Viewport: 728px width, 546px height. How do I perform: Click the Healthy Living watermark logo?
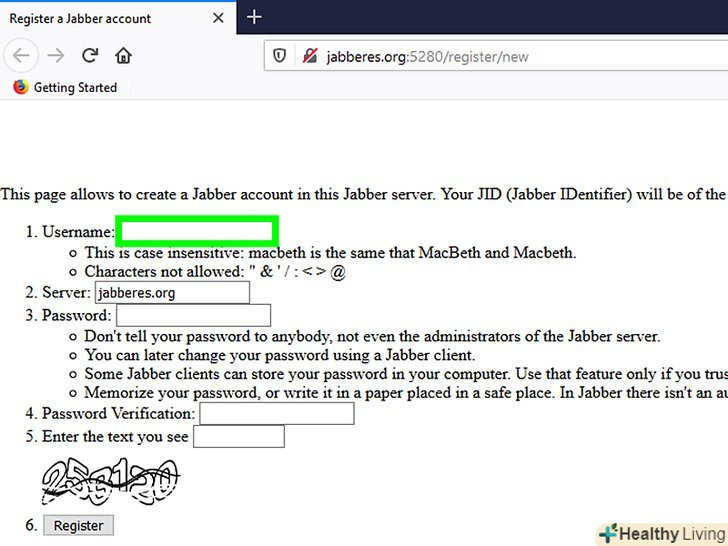[663, 534]
